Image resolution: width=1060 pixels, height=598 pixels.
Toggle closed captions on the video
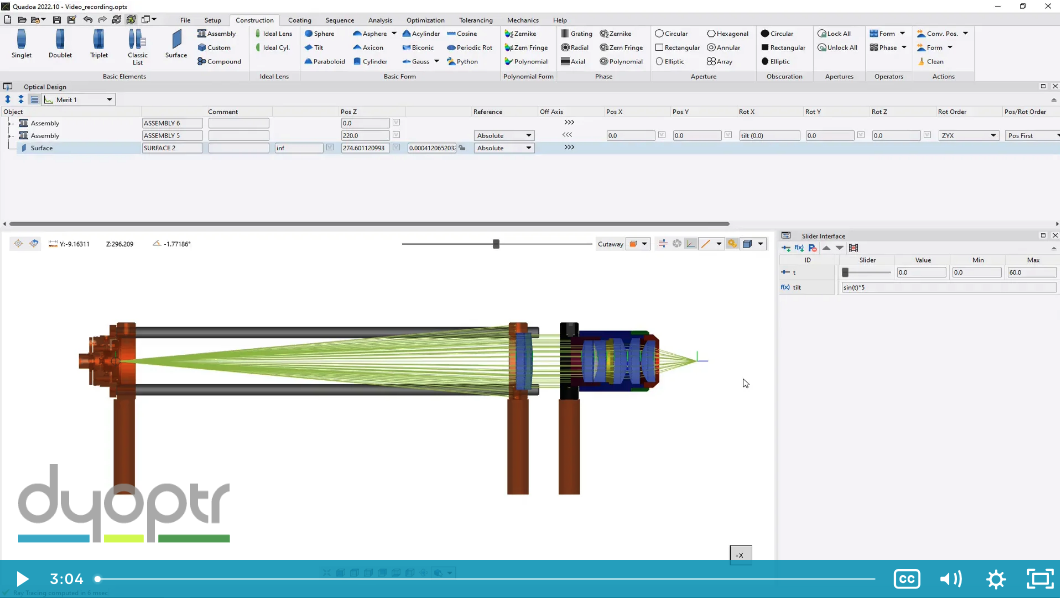click(906, 579)
